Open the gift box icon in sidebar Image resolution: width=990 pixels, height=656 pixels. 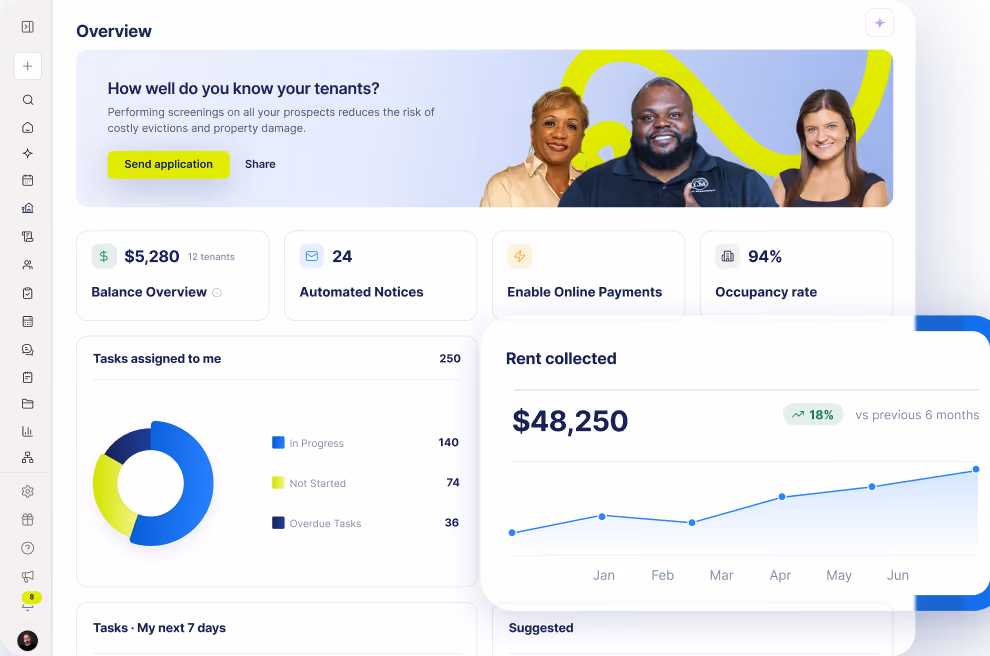28,520
